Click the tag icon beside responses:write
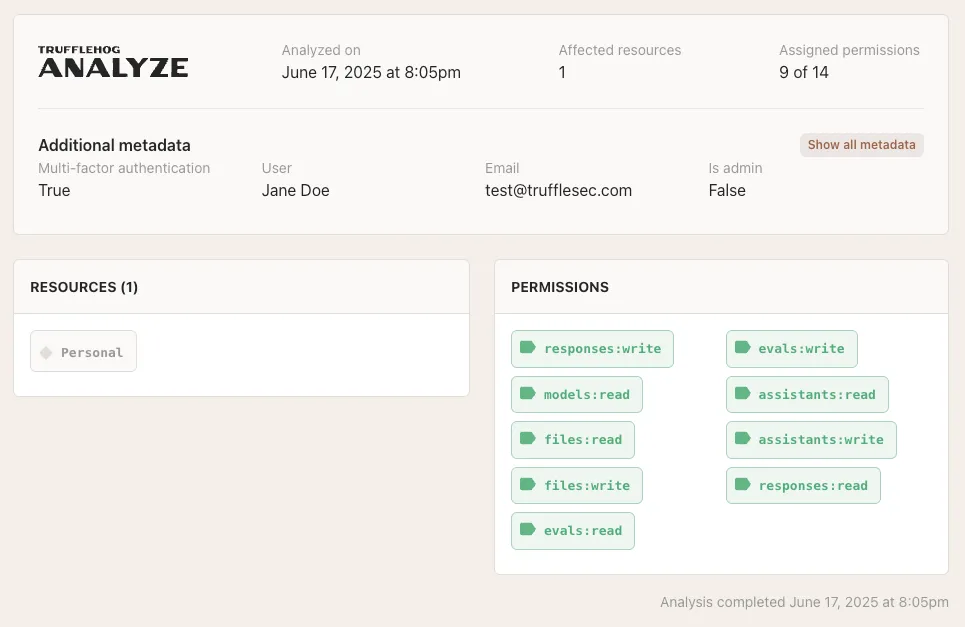 [x=527, y=348]
